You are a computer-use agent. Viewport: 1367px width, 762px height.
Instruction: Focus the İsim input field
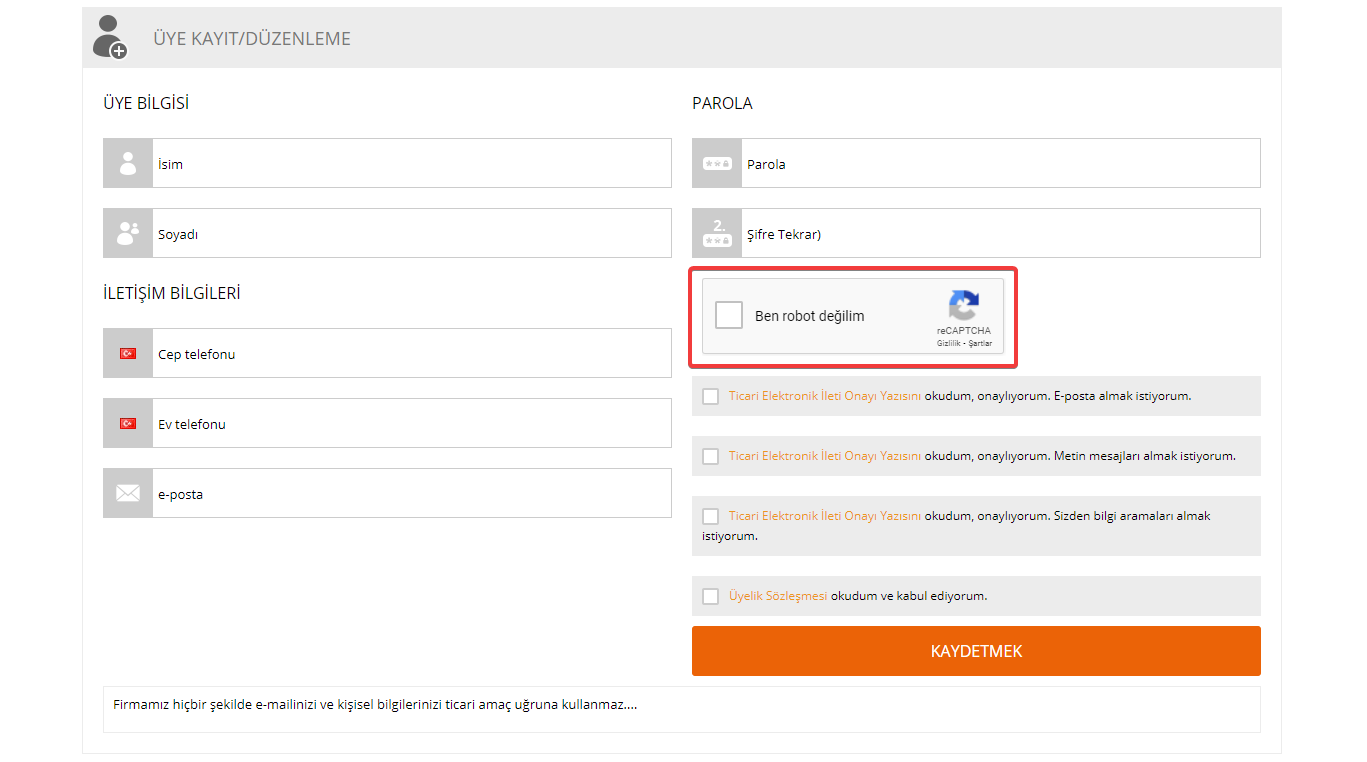point(412,163)
